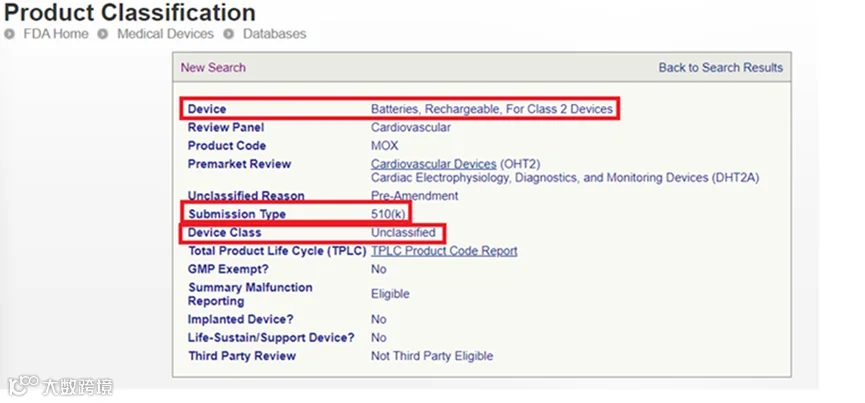Click the 'Product Code' label
The width and height of the screenshot is (865, 403).
click(227, 146)
